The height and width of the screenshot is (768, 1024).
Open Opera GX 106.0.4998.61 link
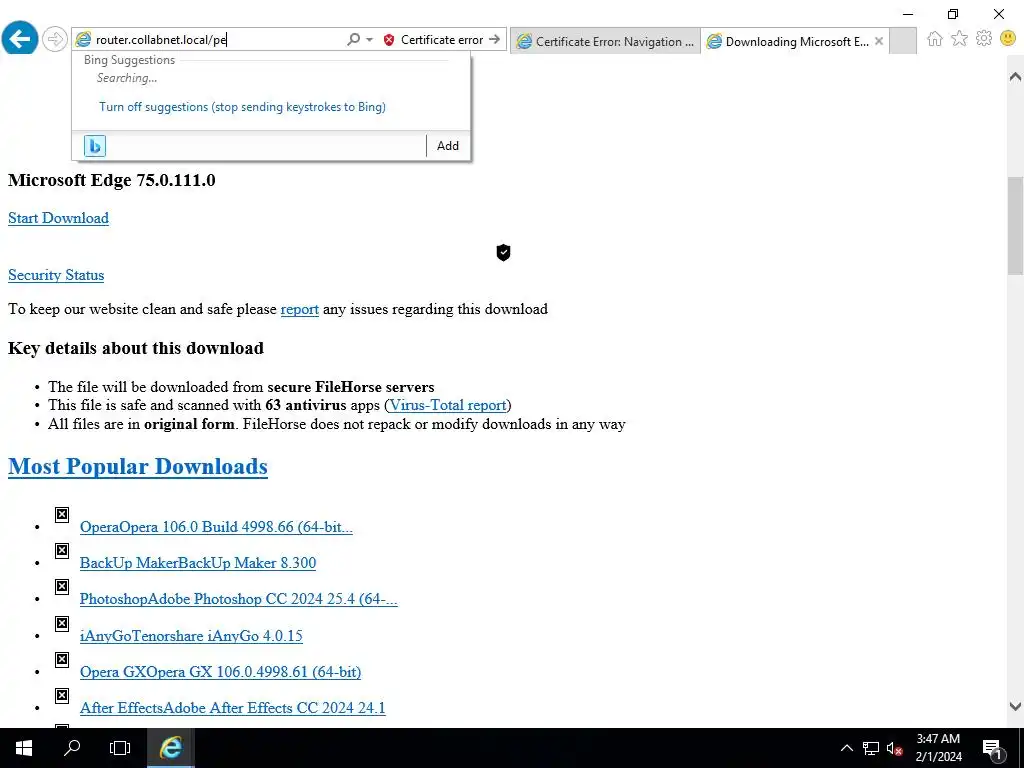220,671
